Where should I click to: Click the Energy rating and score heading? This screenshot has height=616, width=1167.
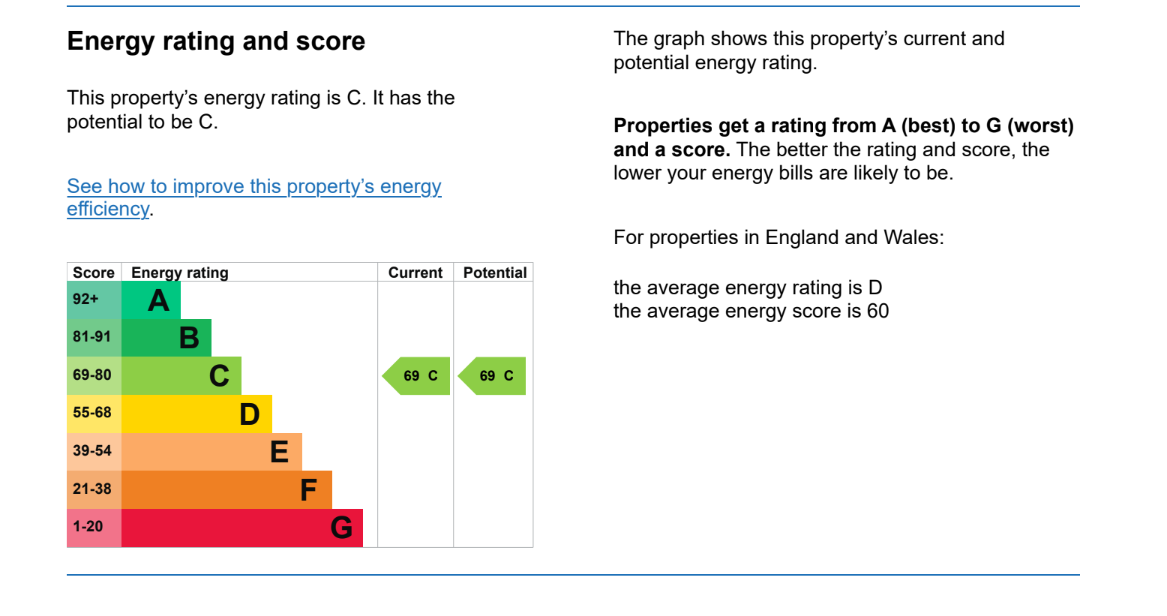(216, 41)
